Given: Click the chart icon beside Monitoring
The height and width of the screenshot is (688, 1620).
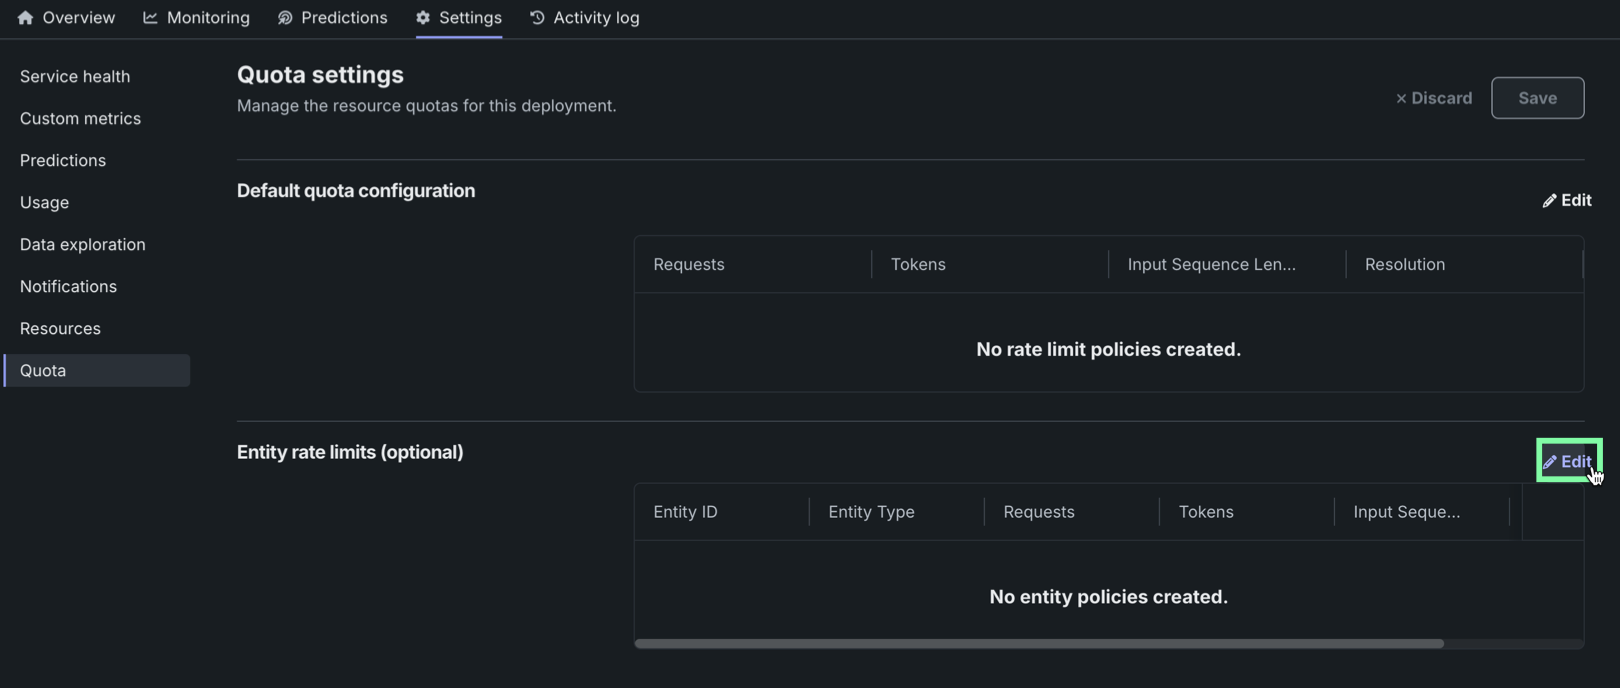Looking at the screenshot, I should pos(150,18).
